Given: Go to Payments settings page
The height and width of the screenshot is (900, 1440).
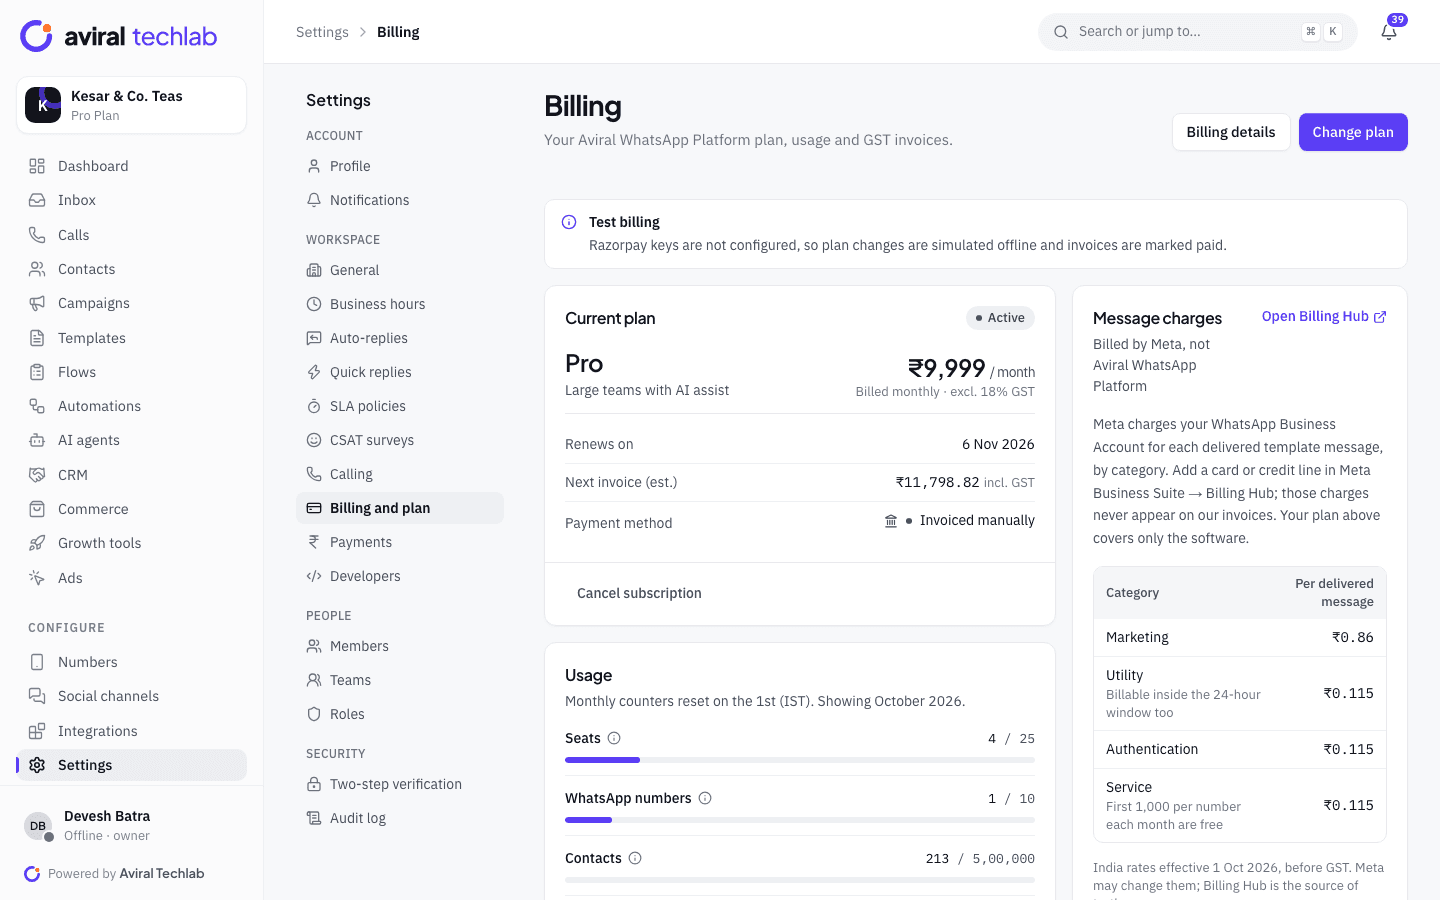Looking at the screenshot, I should pos(400,542).
